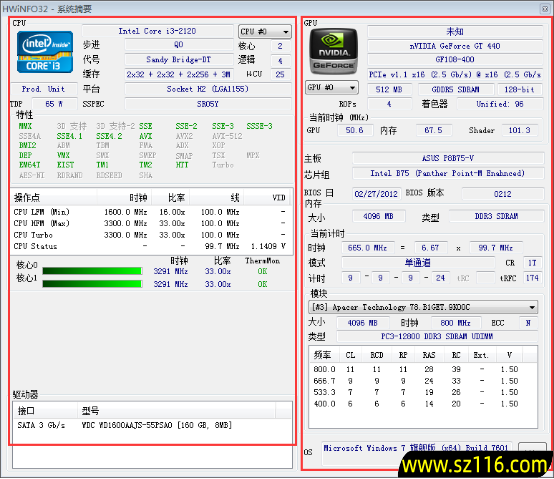Select the CPU Turbo row
554x479 pixels.
pyautogui.click(x=151, y=235)
